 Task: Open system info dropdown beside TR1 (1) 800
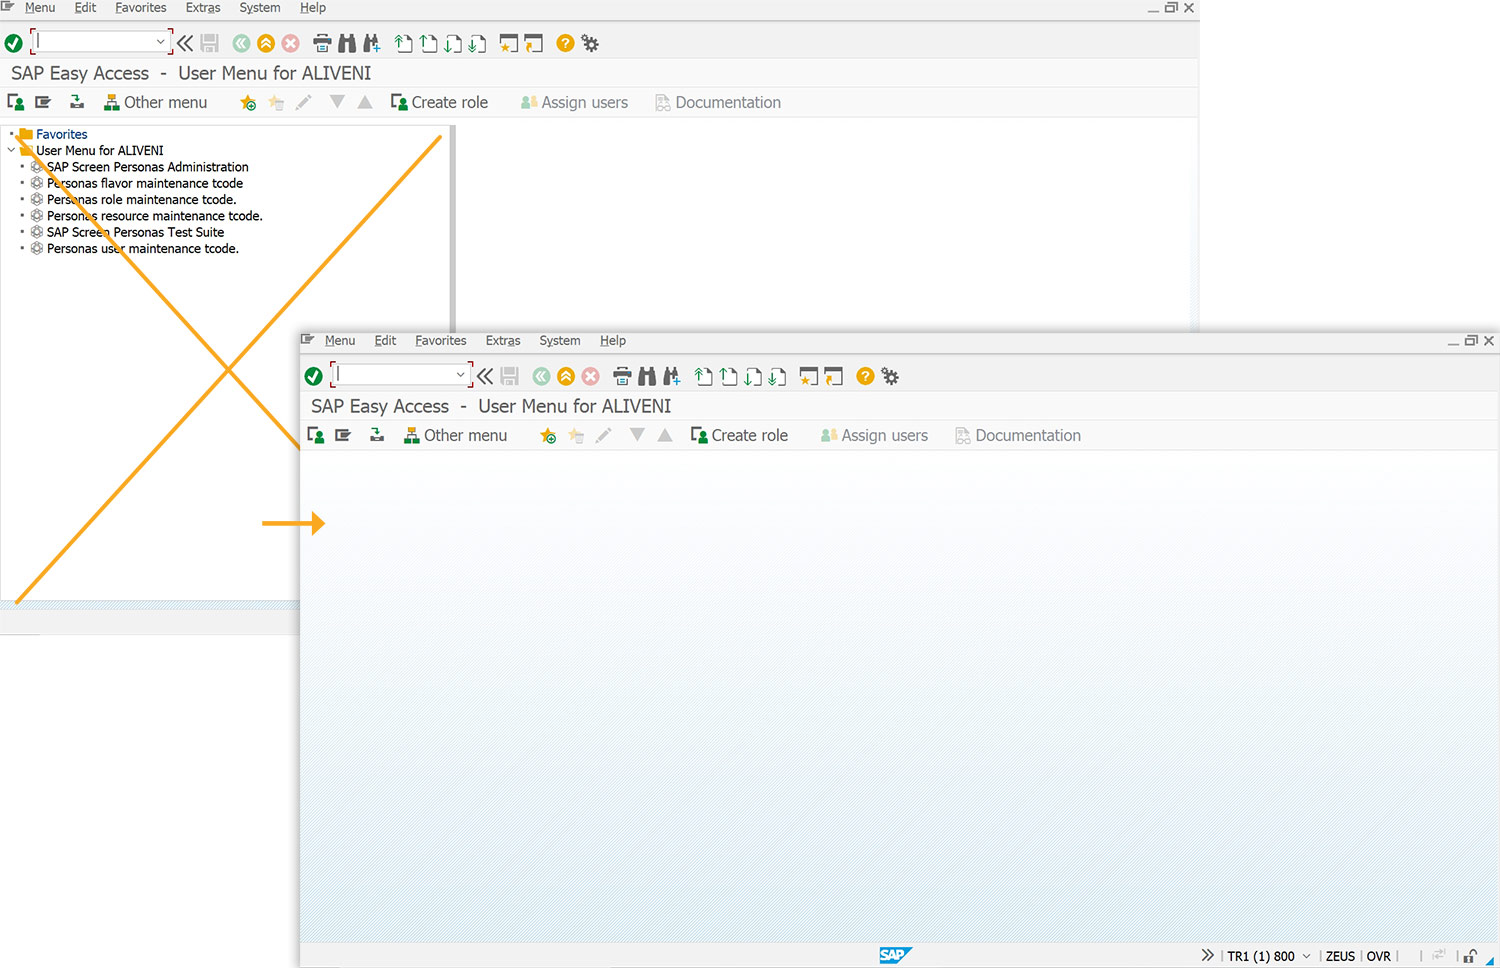coord(1306,956)
